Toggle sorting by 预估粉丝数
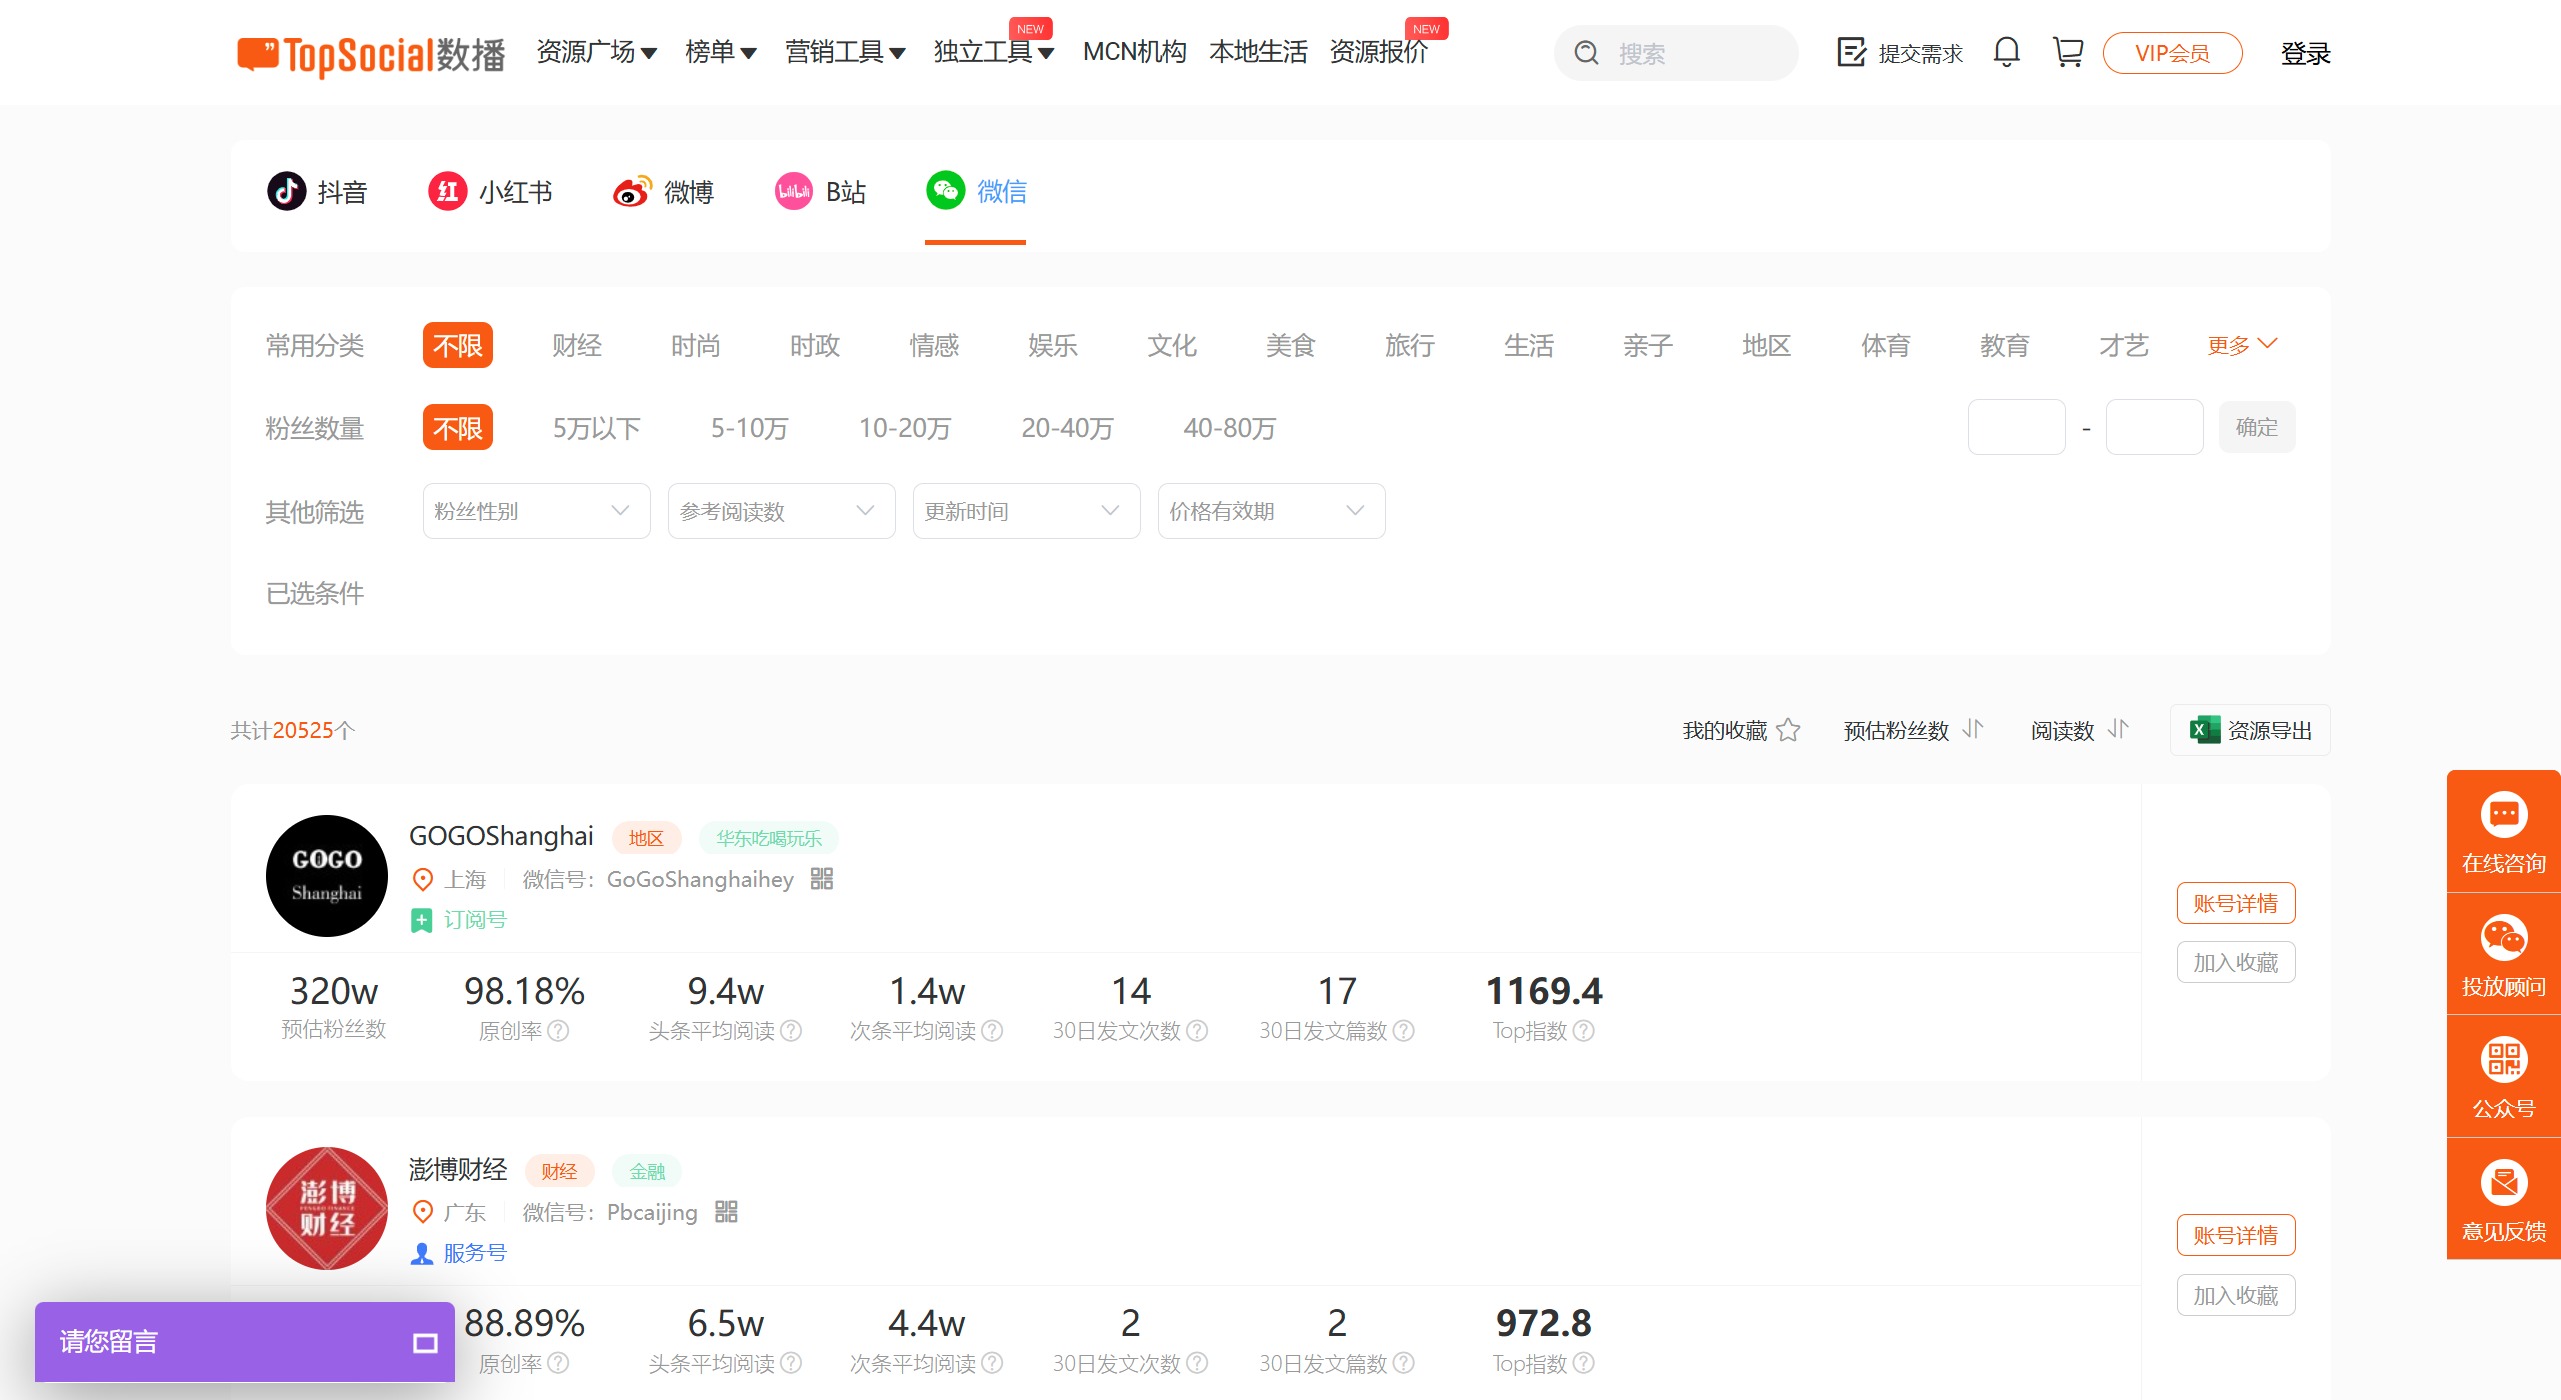 click(x=1971, y=730)
